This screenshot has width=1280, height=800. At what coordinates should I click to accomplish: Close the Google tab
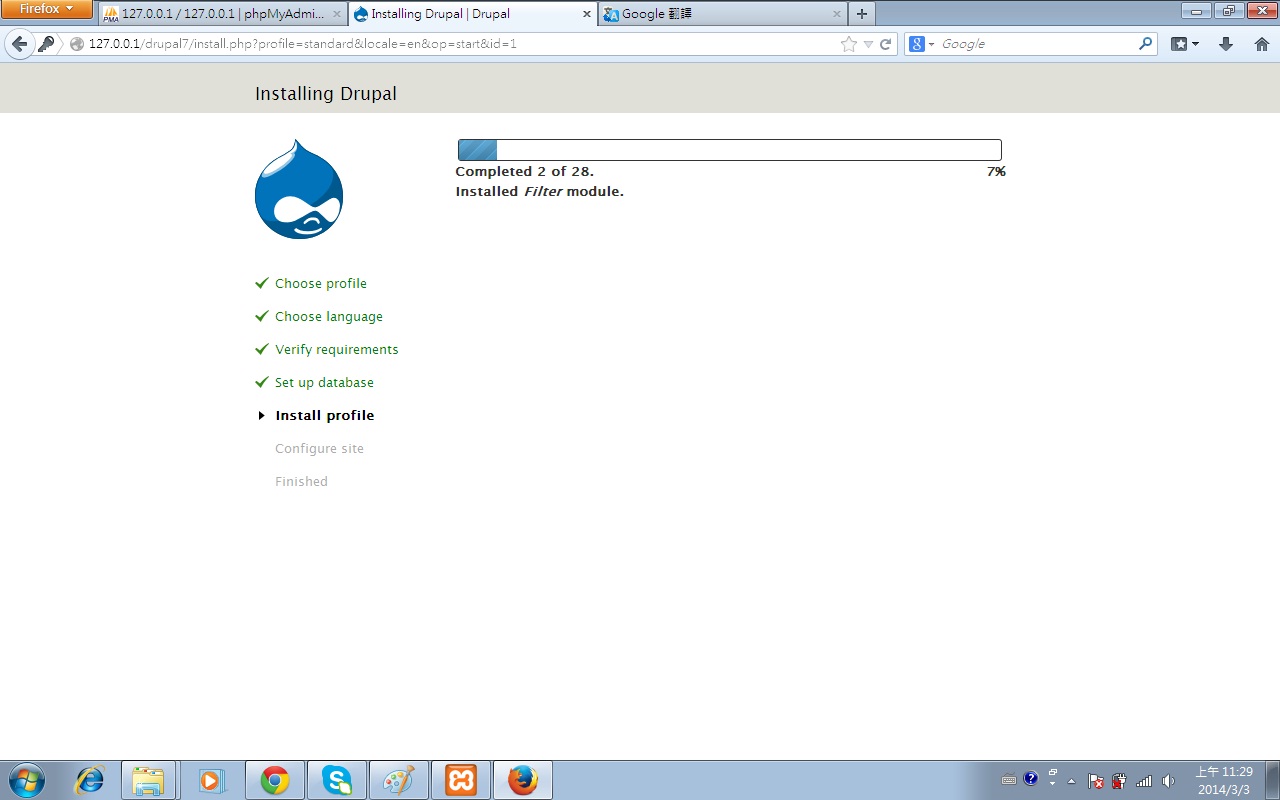(836, 14)
